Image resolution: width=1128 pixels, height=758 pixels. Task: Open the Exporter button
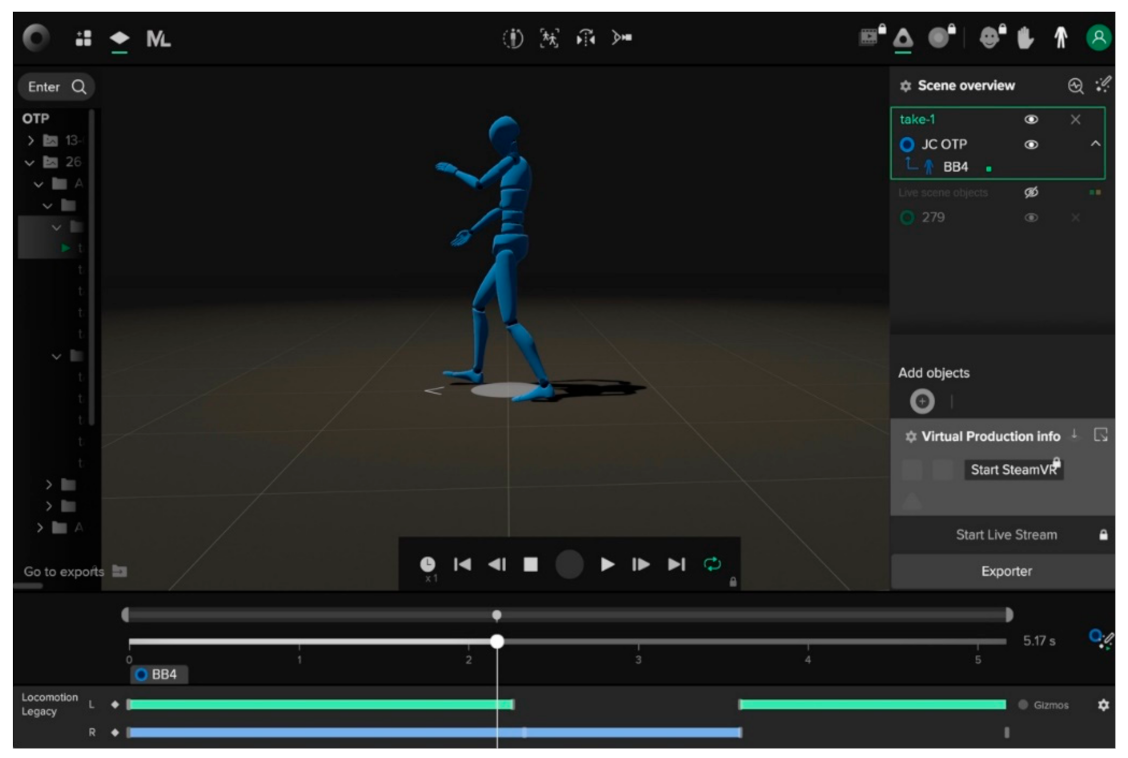[x=1005, y=572]
